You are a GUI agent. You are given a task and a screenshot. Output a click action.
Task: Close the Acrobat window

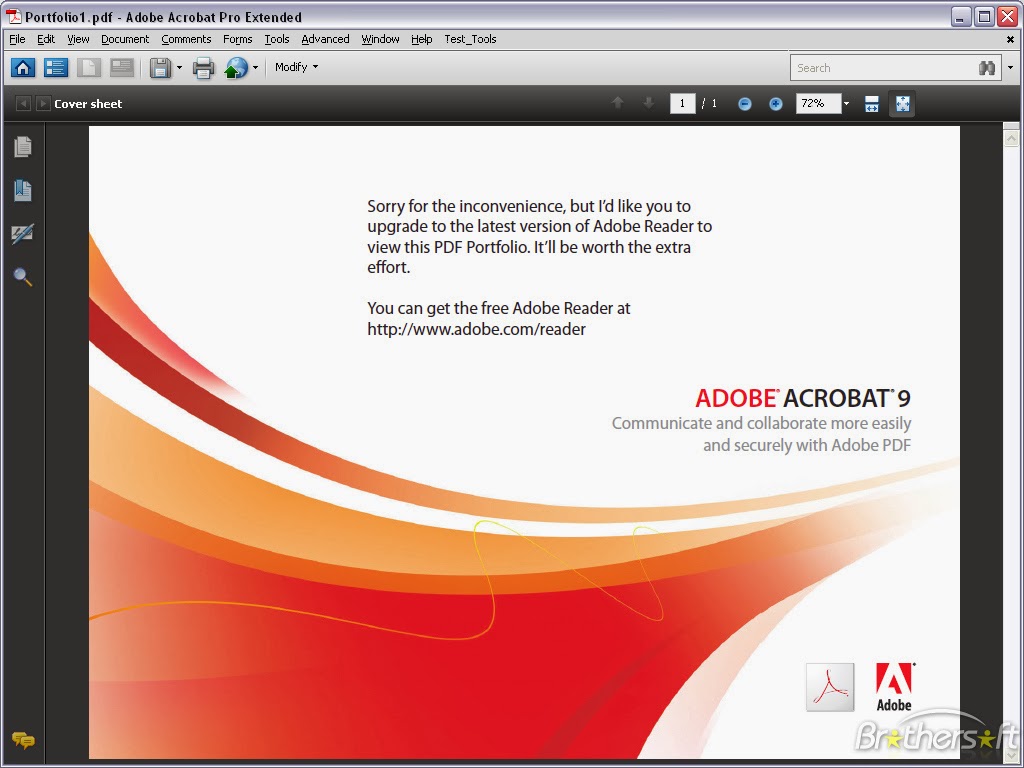tap(1008, 16)
